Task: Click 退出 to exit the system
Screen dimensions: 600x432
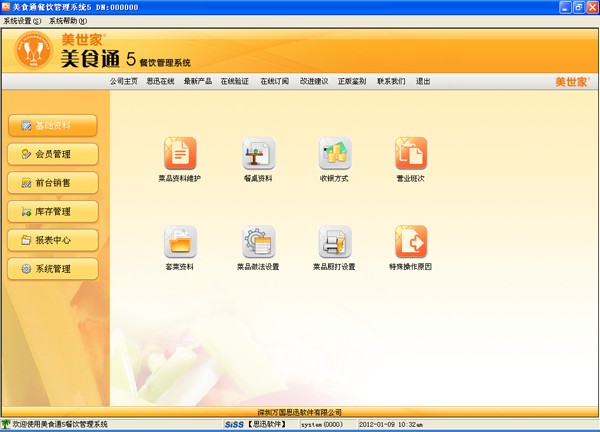Action: coord(423,81)
